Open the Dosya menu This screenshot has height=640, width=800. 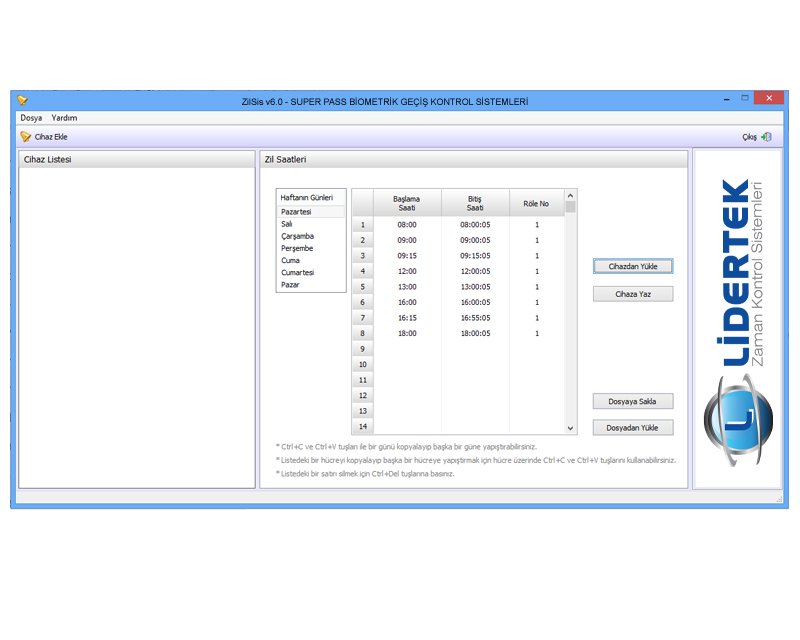pyautogui.click(x=31, y=118)
